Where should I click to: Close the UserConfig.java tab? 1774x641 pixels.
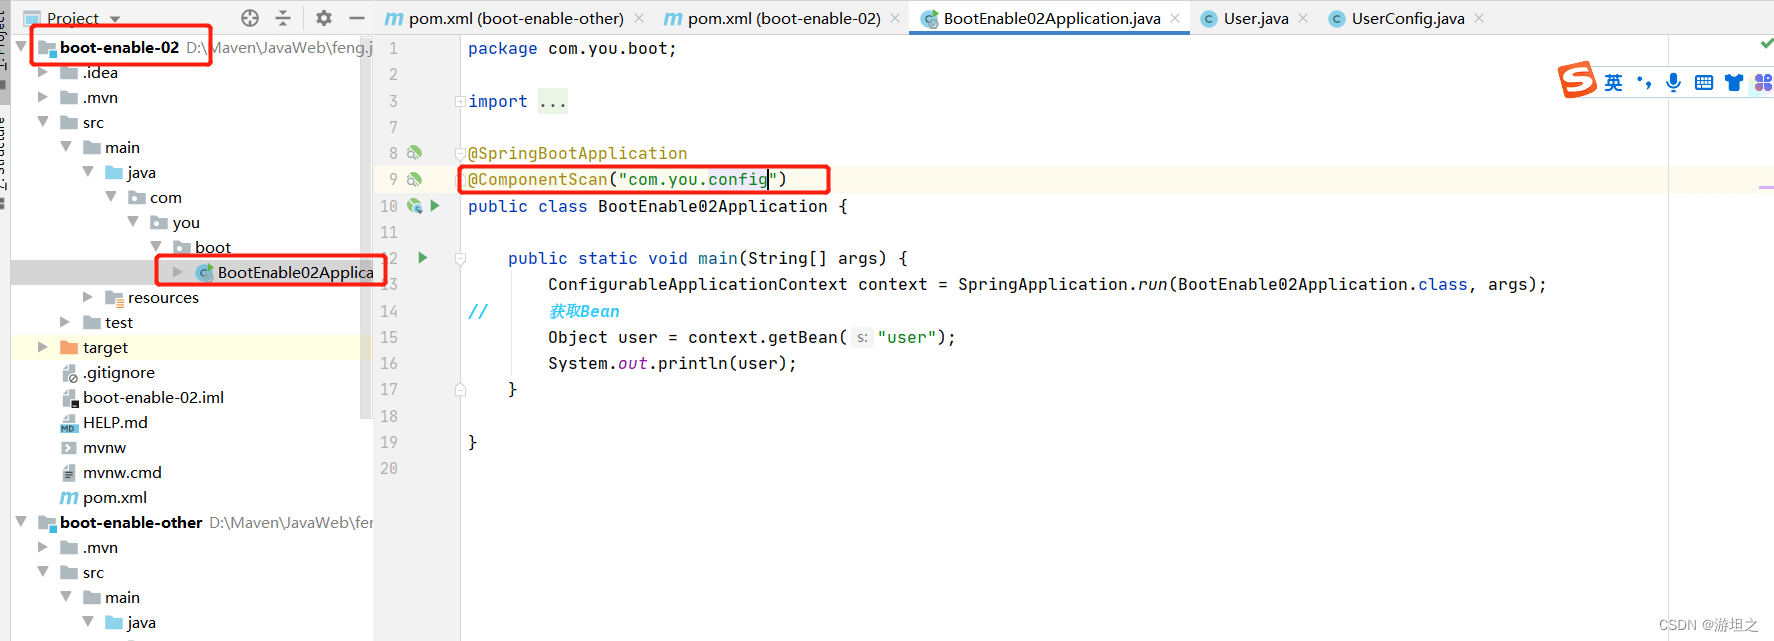click(1479, 18)
